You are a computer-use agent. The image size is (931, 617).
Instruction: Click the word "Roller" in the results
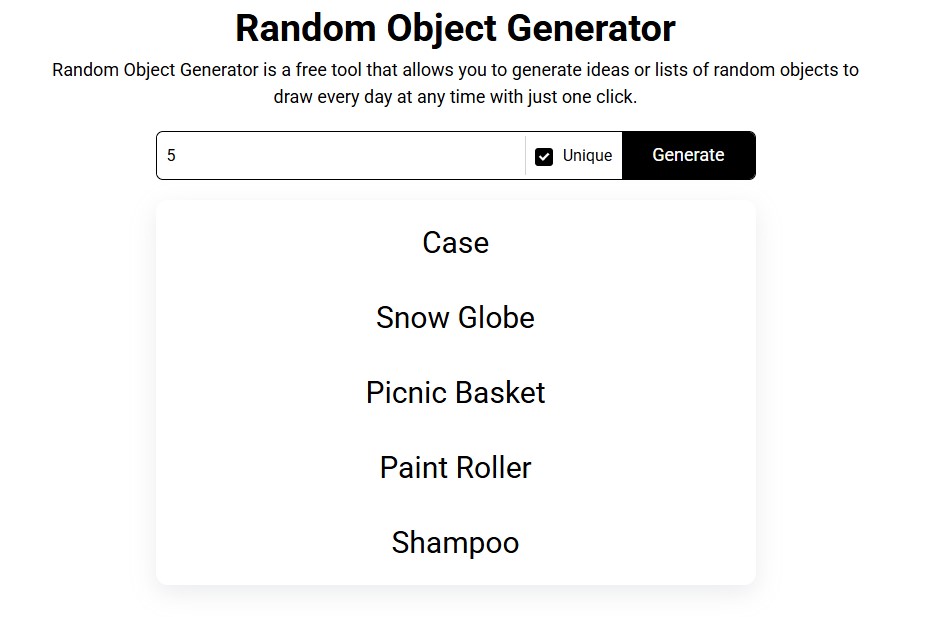pyautogui.click(x=494, y=468)
